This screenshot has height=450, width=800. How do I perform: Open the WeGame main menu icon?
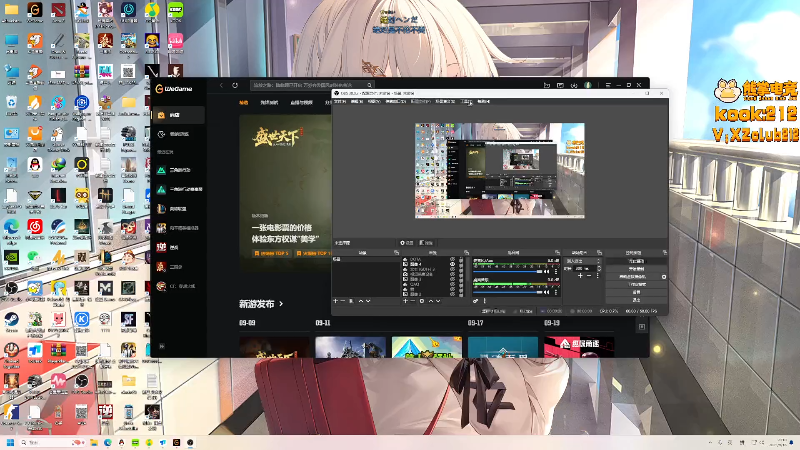[x=608, y=85]
